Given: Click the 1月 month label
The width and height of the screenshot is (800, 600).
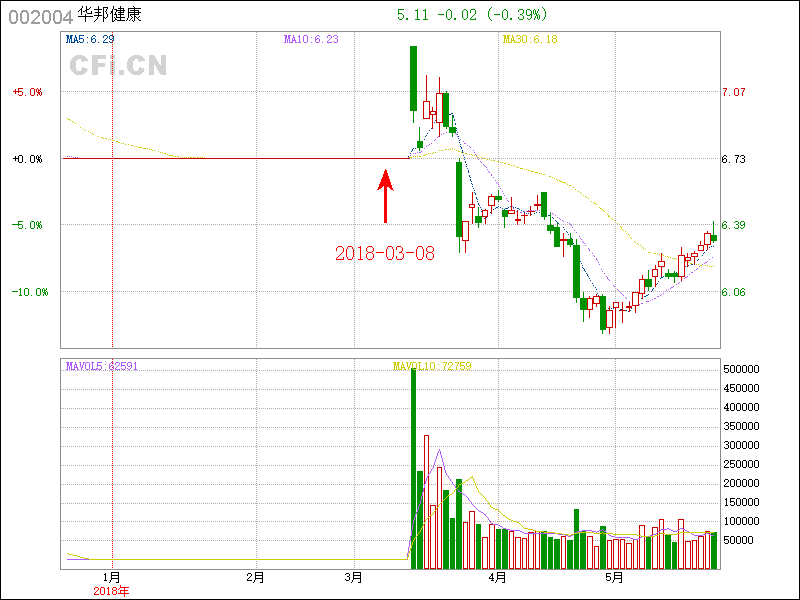Looking at the screenshot, I should point(112,578).
